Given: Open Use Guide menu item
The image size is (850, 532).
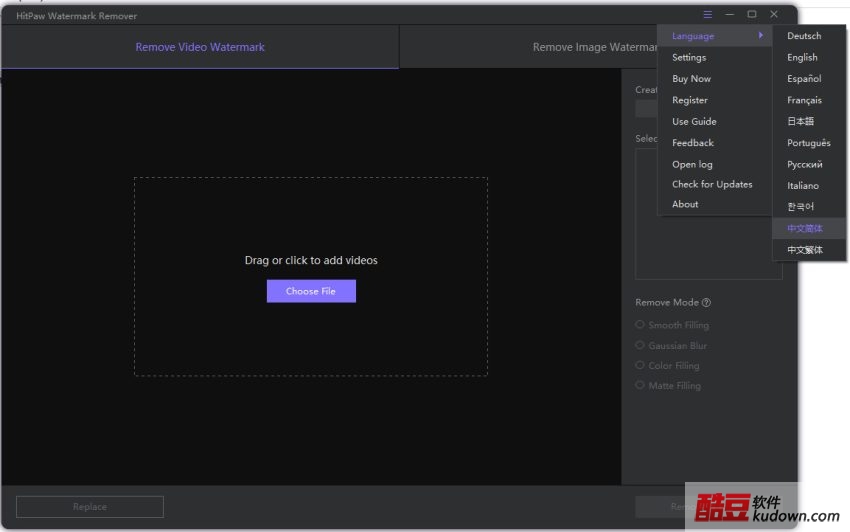Looking at the screenshot, I should tap(714, 121).
